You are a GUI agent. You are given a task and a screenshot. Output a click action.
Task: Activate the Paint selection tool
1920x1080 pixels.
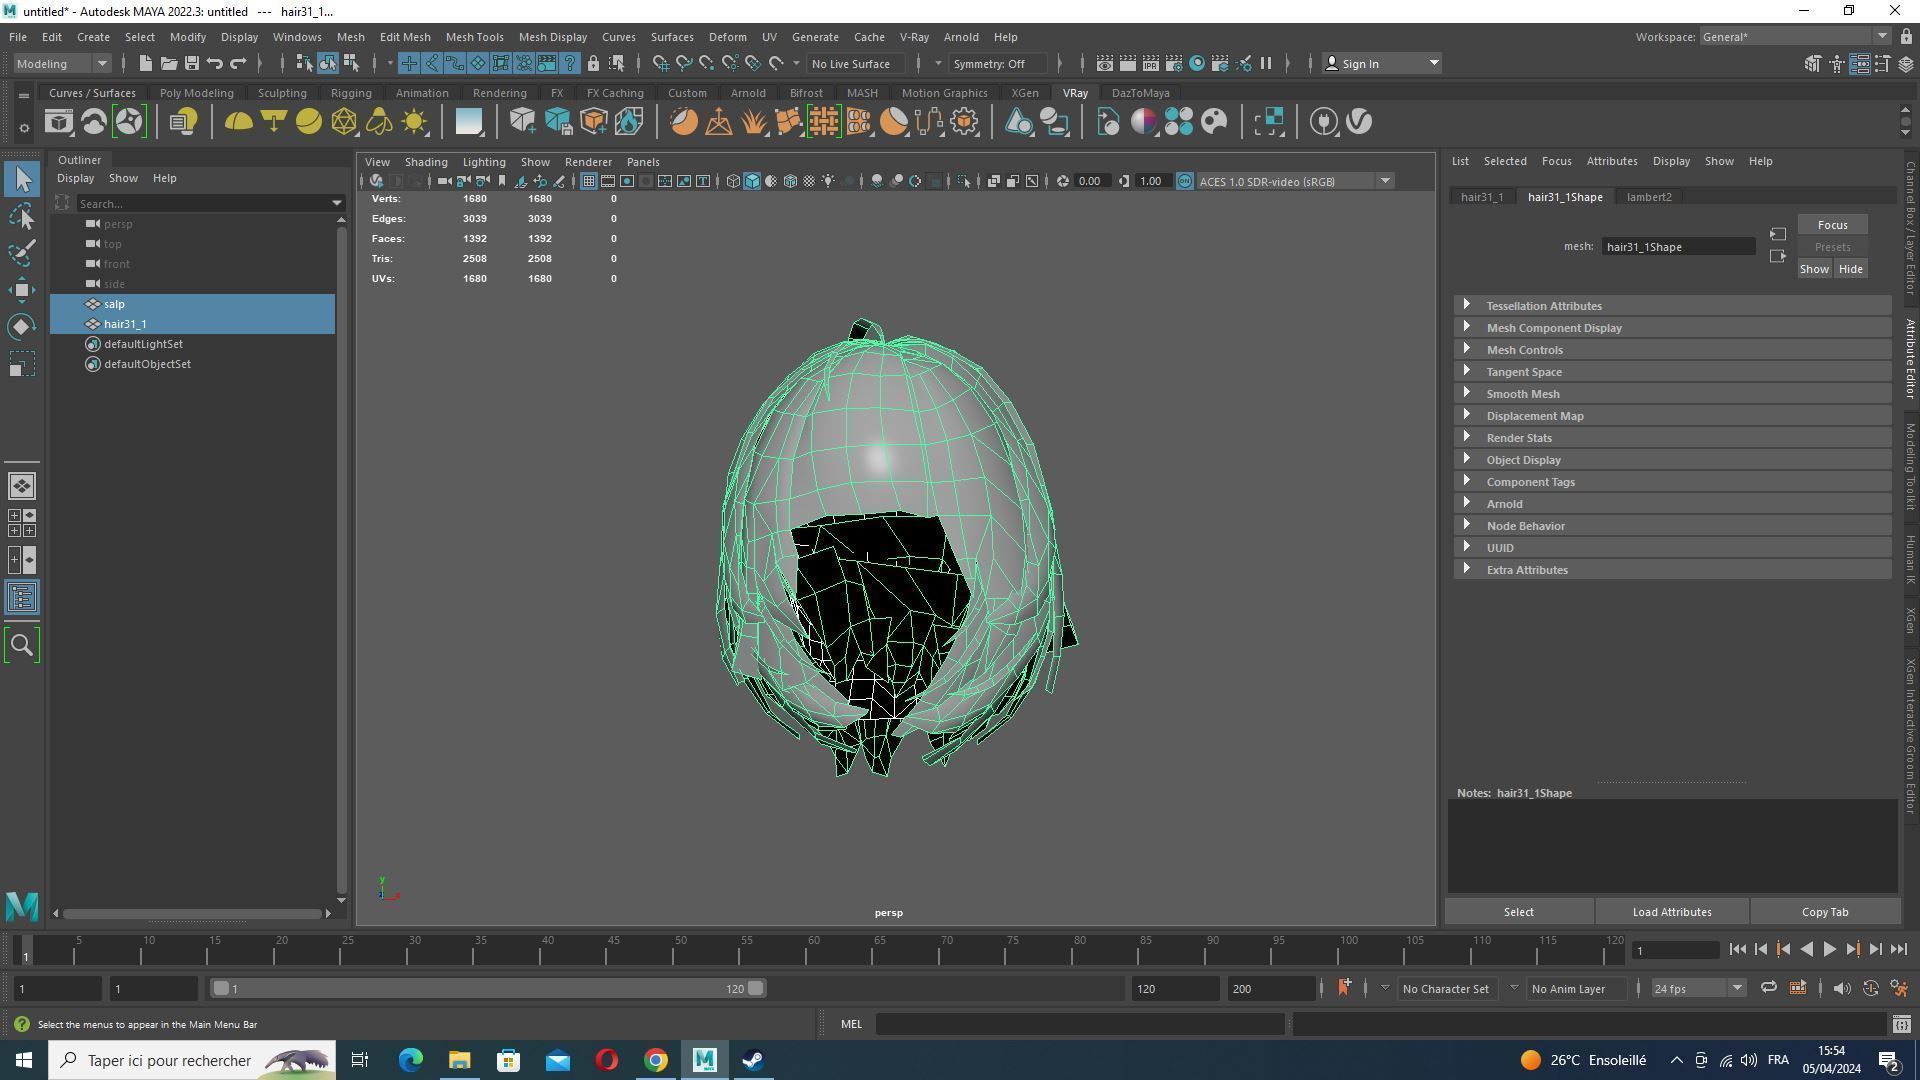coord(22,253)
